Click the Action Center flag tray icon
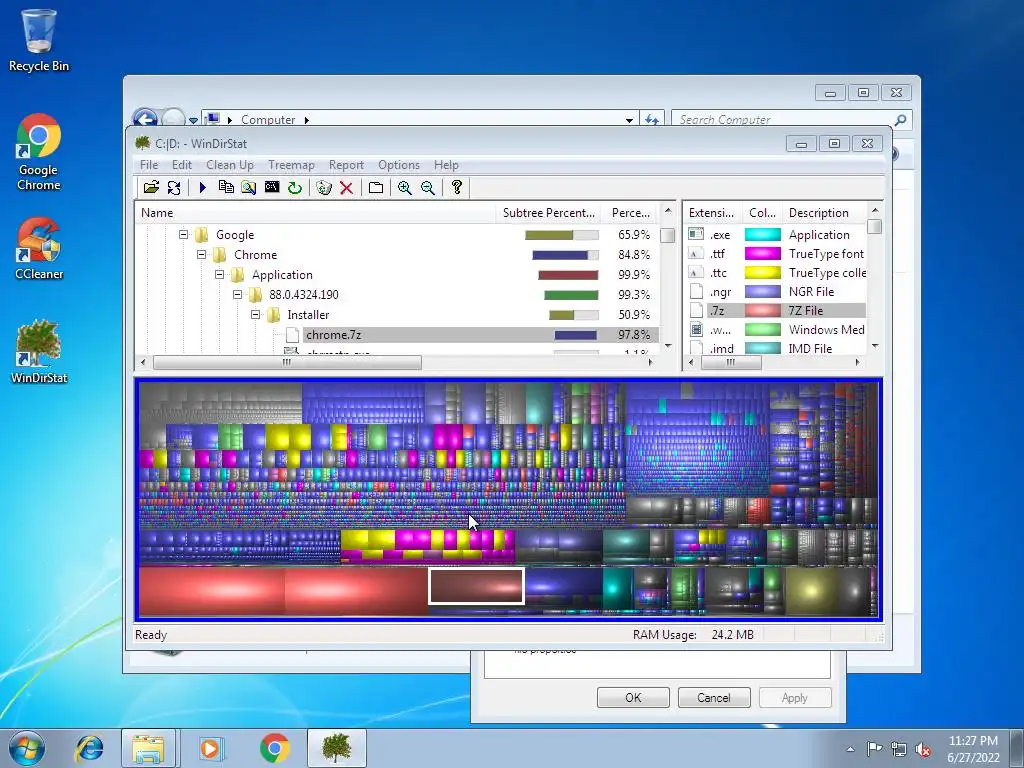The height and width of the screenshot is (768, 1024). [874, 749]
